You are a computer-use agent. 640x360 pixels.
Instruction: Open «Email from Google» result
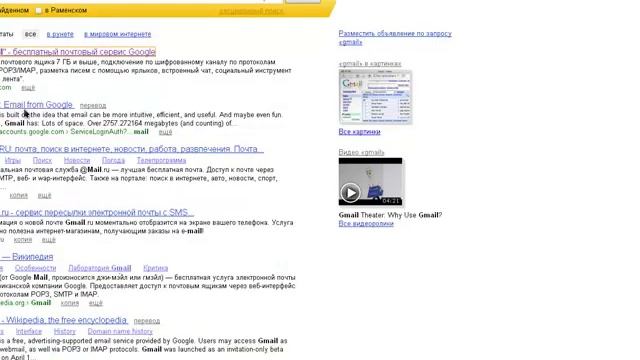(x=37, y=104)
